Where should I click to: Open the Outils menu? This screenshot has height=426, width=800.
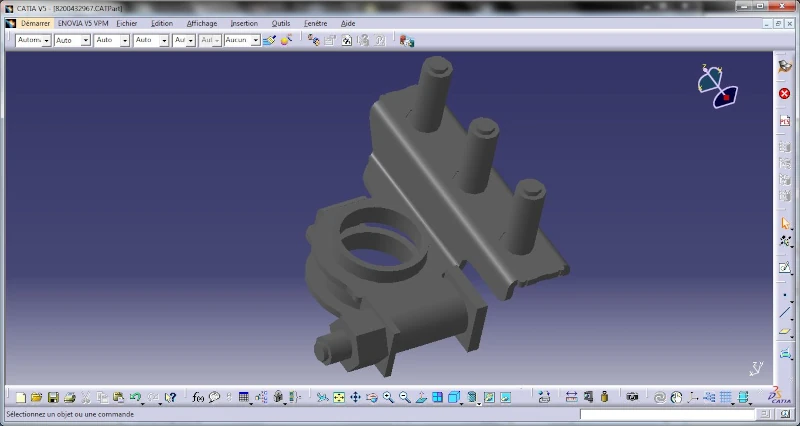[281, 23]
